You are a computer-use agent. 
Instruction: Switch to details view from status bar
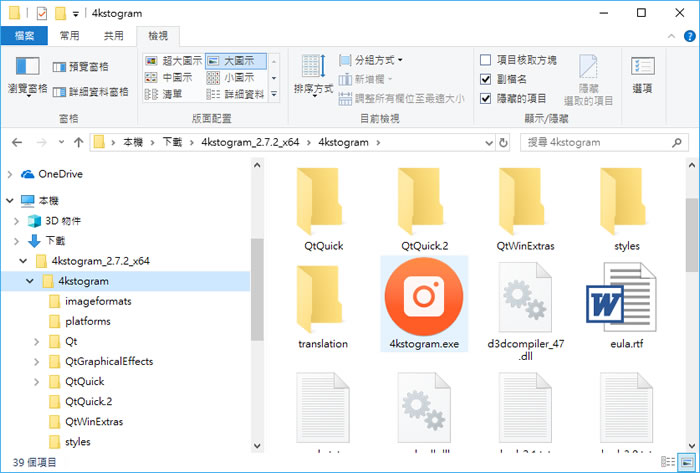point(668,462)
